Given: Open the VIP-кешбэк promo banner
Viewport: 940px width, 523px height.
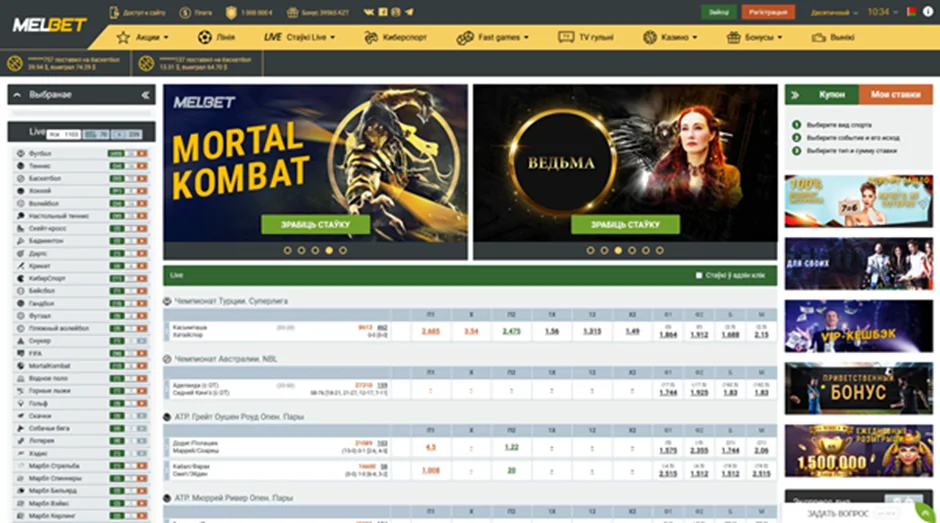Looking at the screenshot, I should pyautogui.click(x=858, y=326).
